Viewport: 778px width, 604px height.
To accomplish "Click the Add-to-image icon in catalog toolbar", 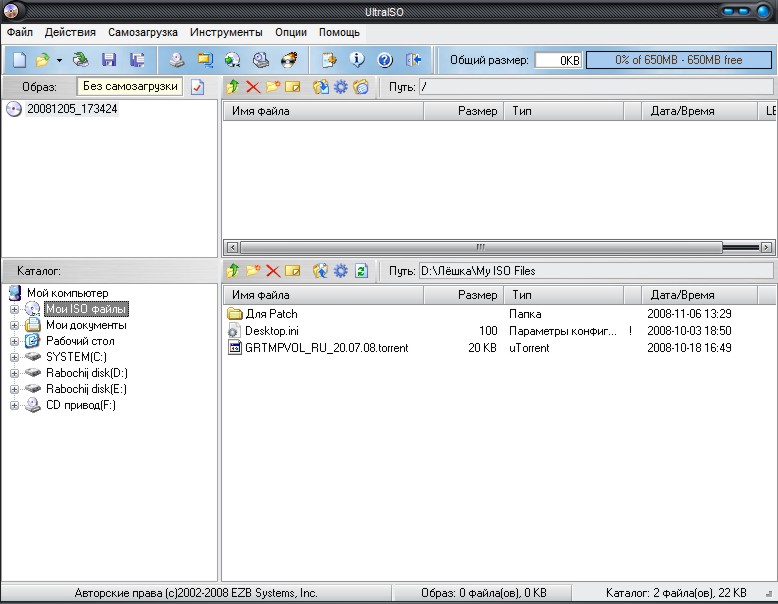I will click(321, 271).
